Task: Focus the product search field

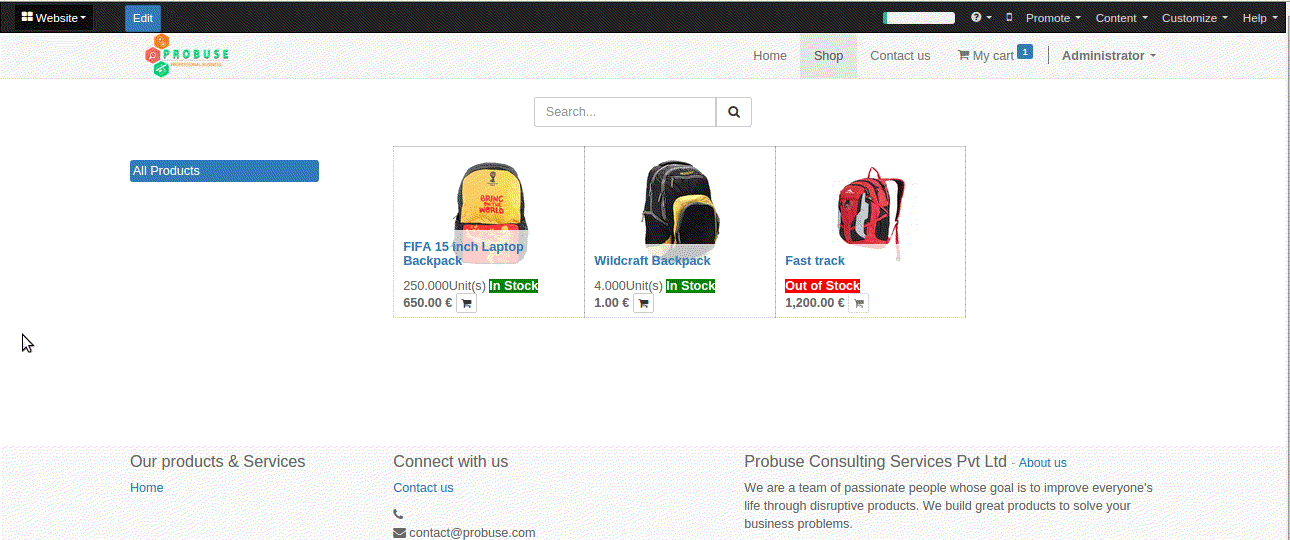Action: pos(625,112)
